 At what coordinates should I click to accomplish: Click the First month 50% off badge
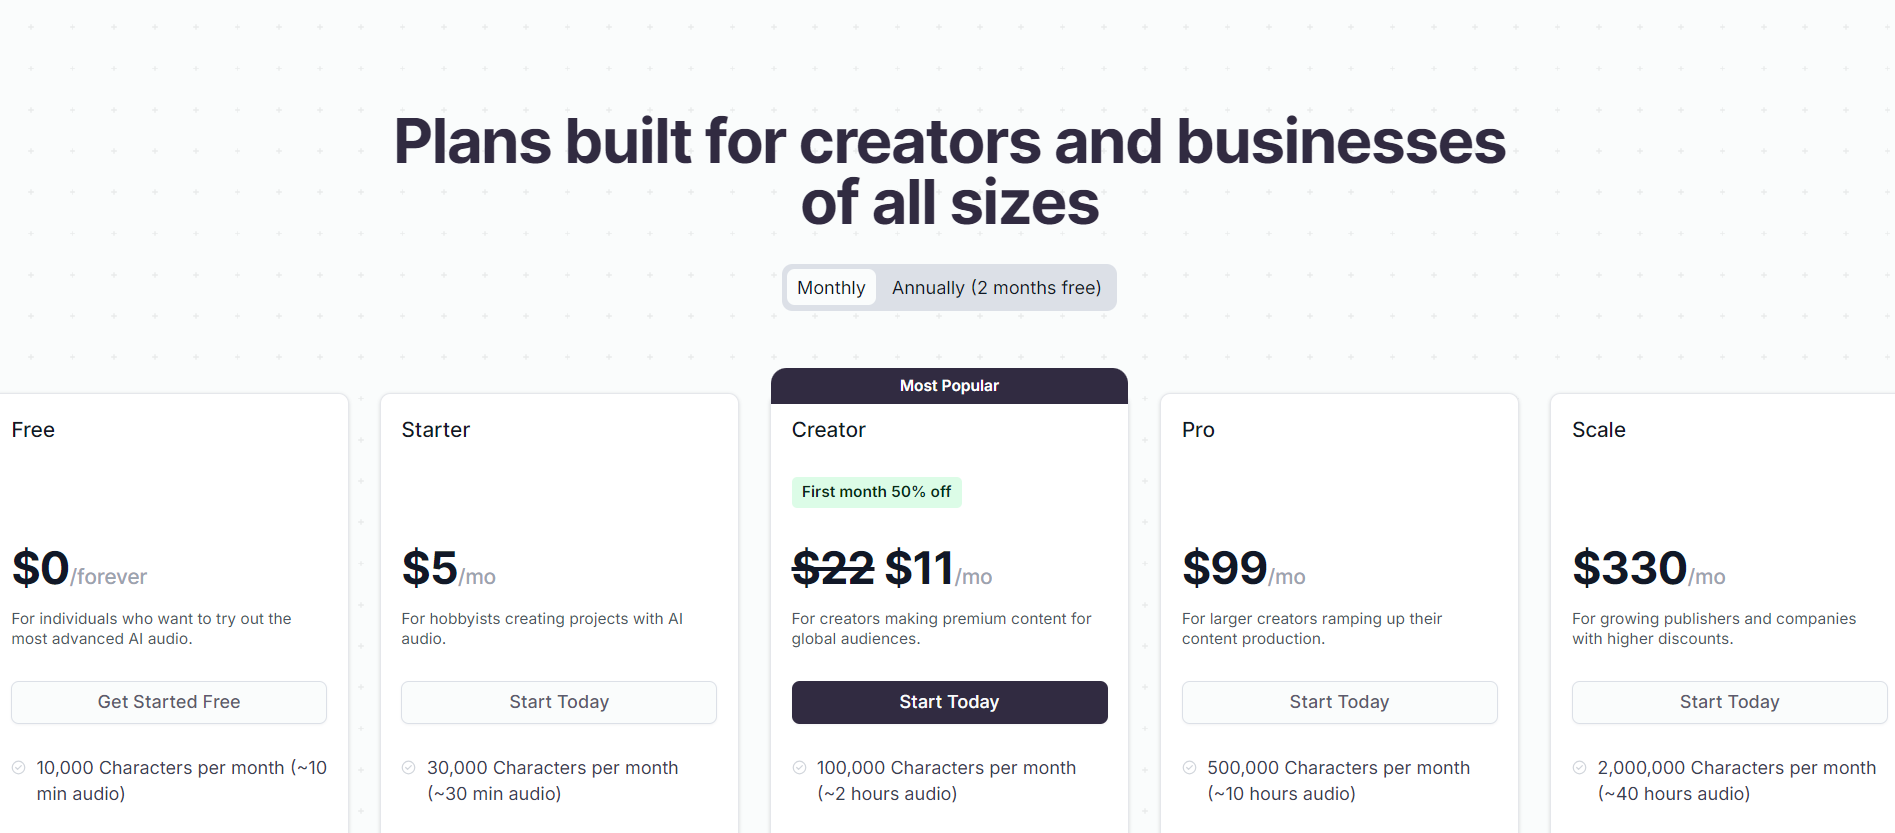[x=876, y=492]
